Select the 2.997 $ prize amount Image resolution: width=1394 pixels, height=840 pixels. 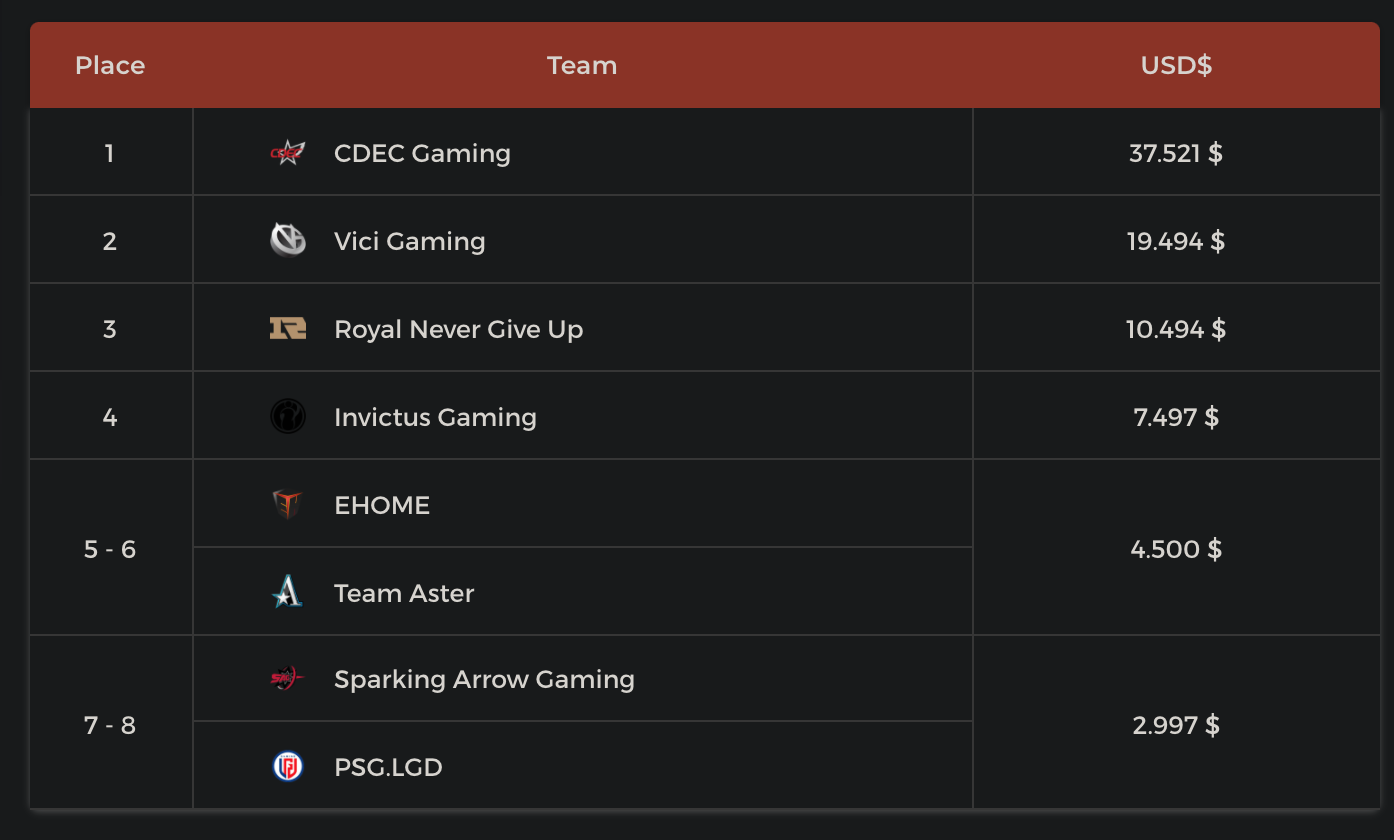[1176, 725]
